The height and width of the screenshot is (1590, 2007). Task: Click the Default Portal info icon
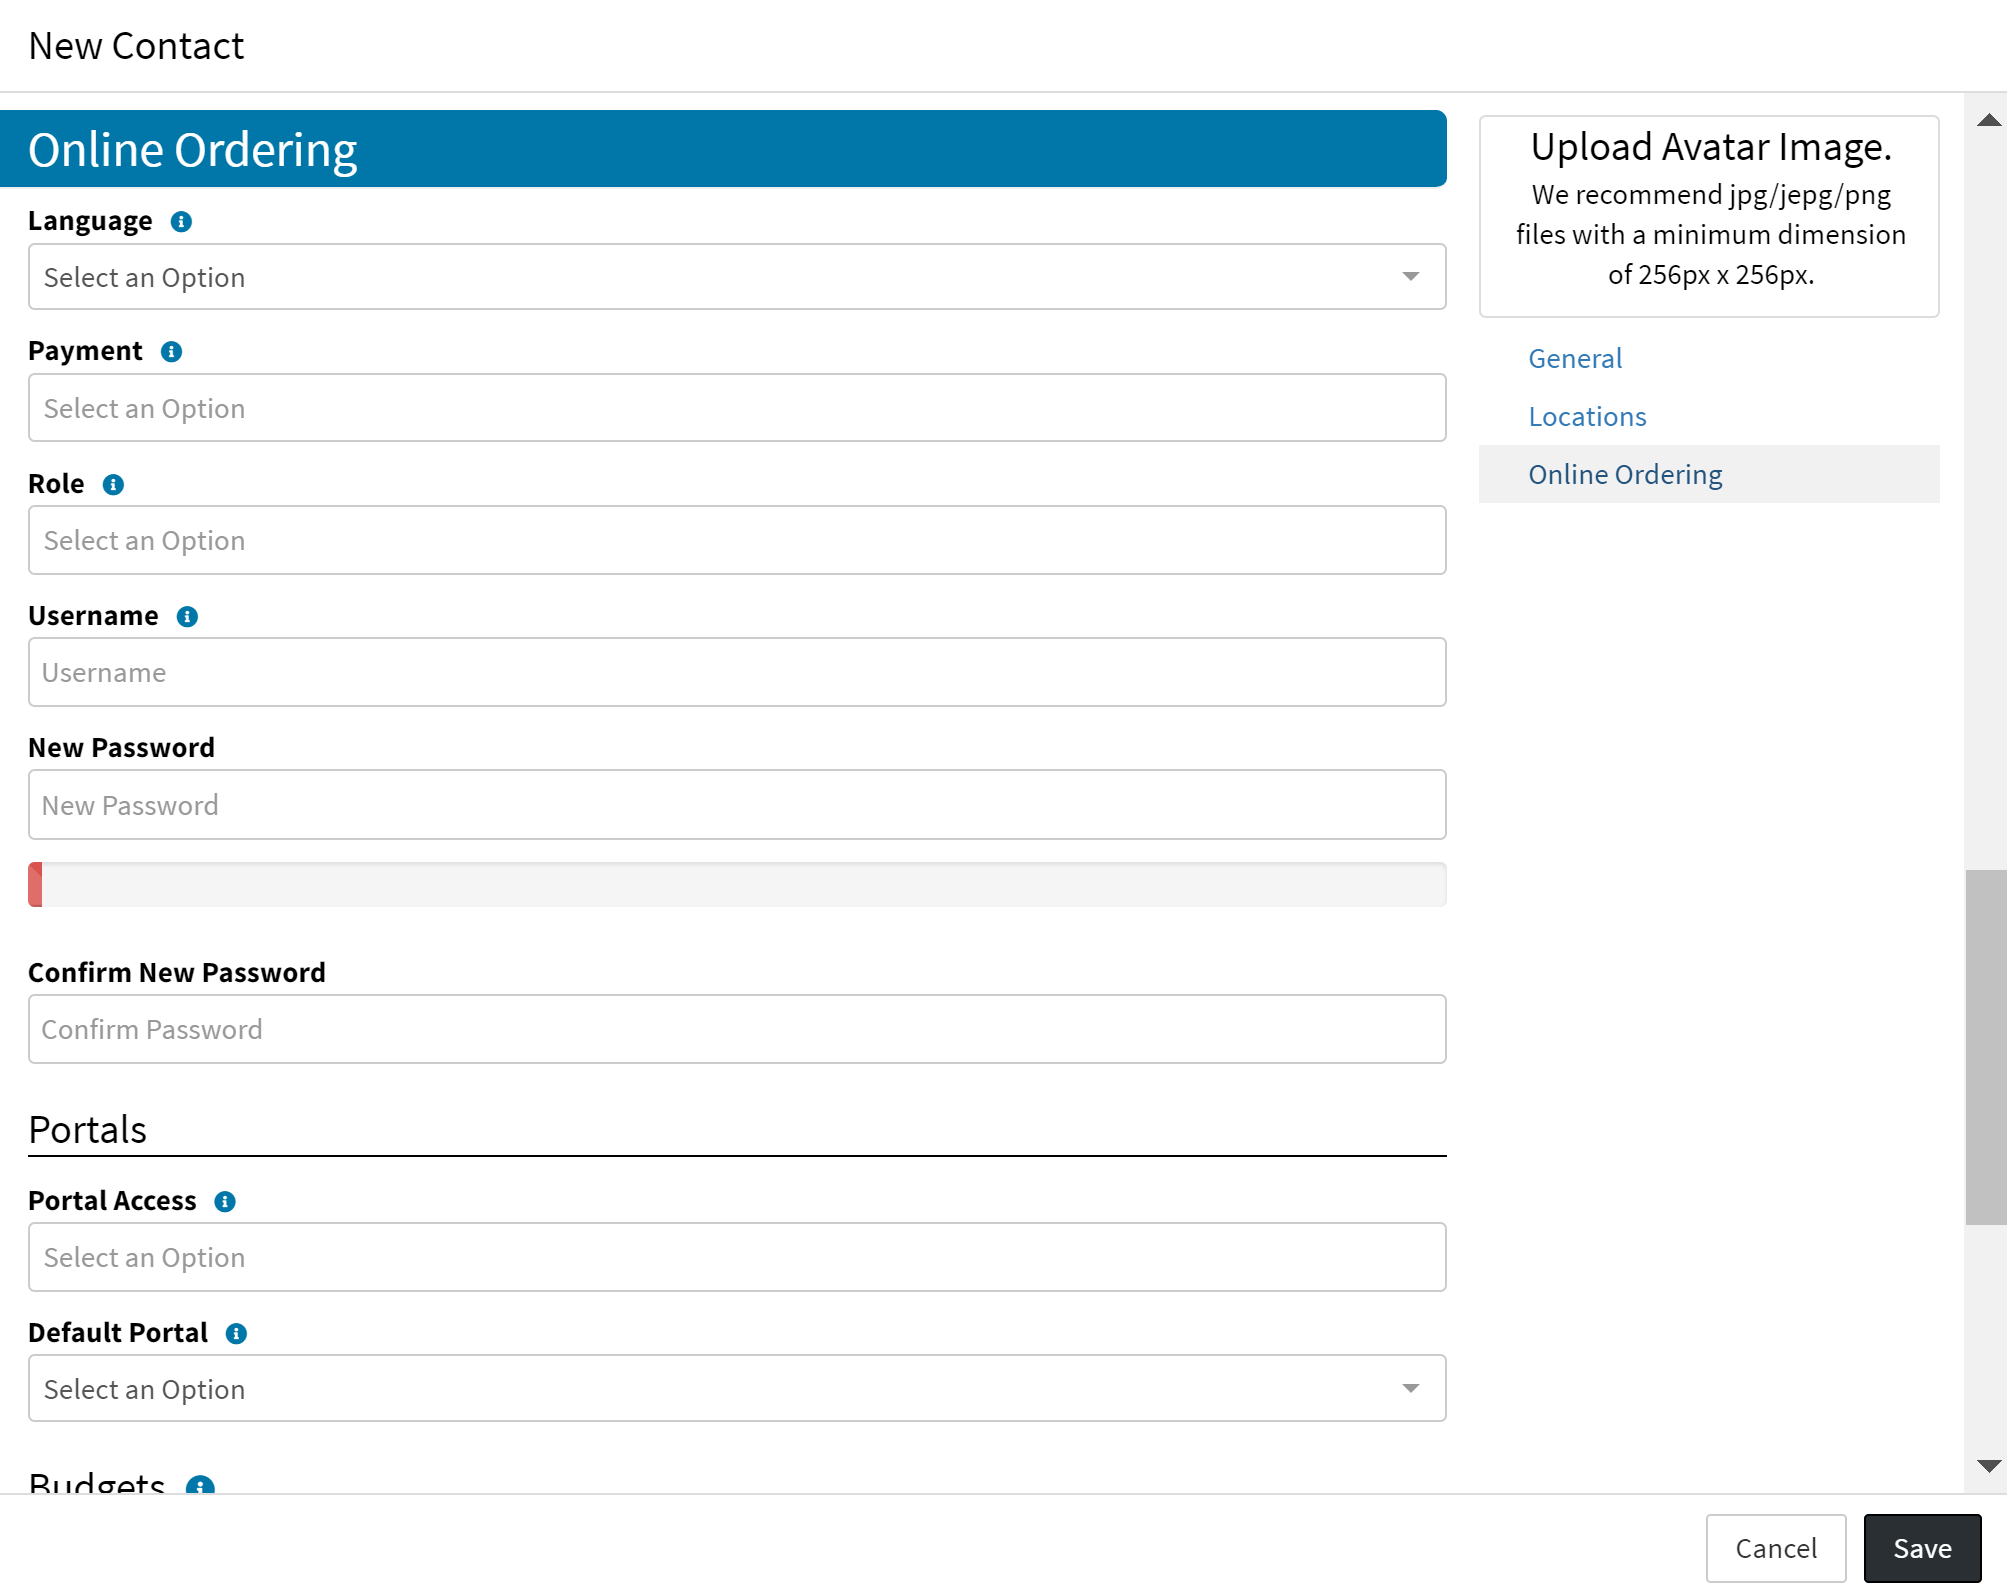236,1334
